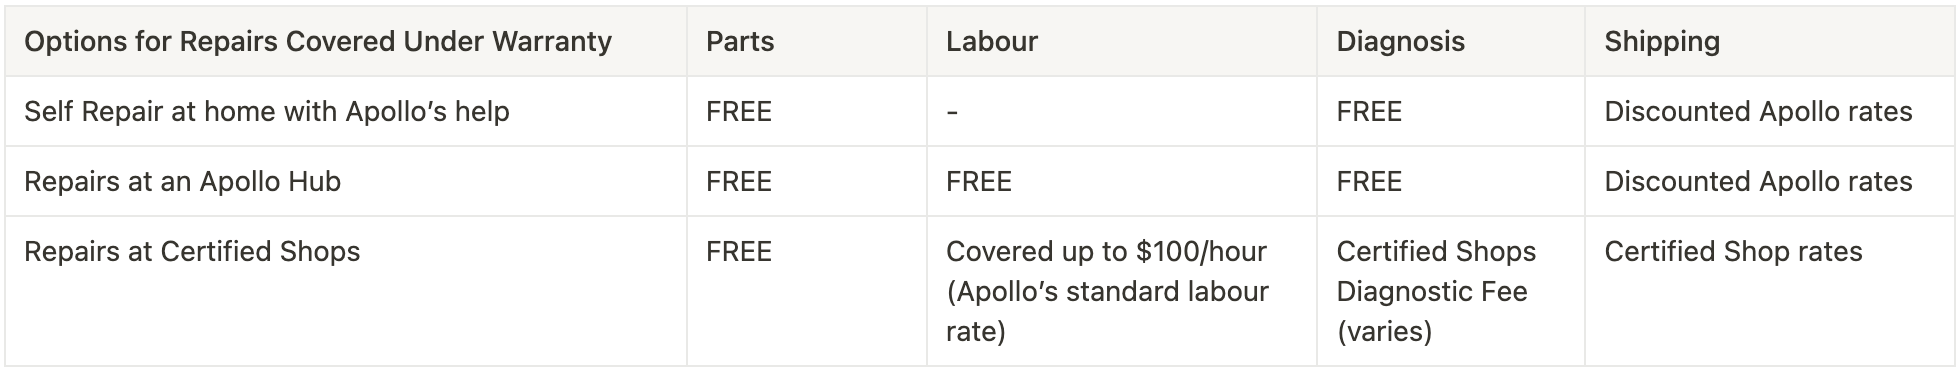1958x368 pixels.
Task: Select the 'Repairs at Certified Shops' cell
Action: (x=192, y=251)
